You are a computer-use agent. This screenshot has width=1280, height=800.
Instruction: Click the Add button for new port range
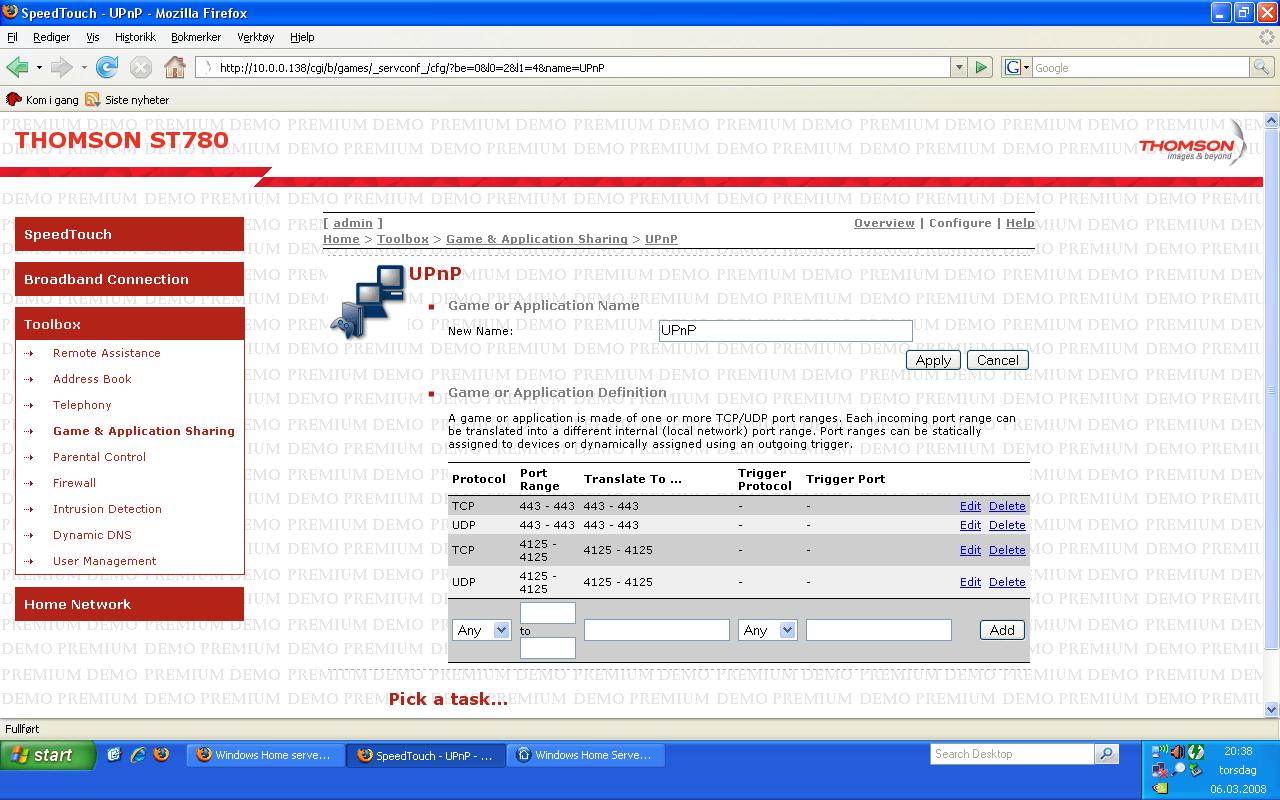(x=1002, y=630)
